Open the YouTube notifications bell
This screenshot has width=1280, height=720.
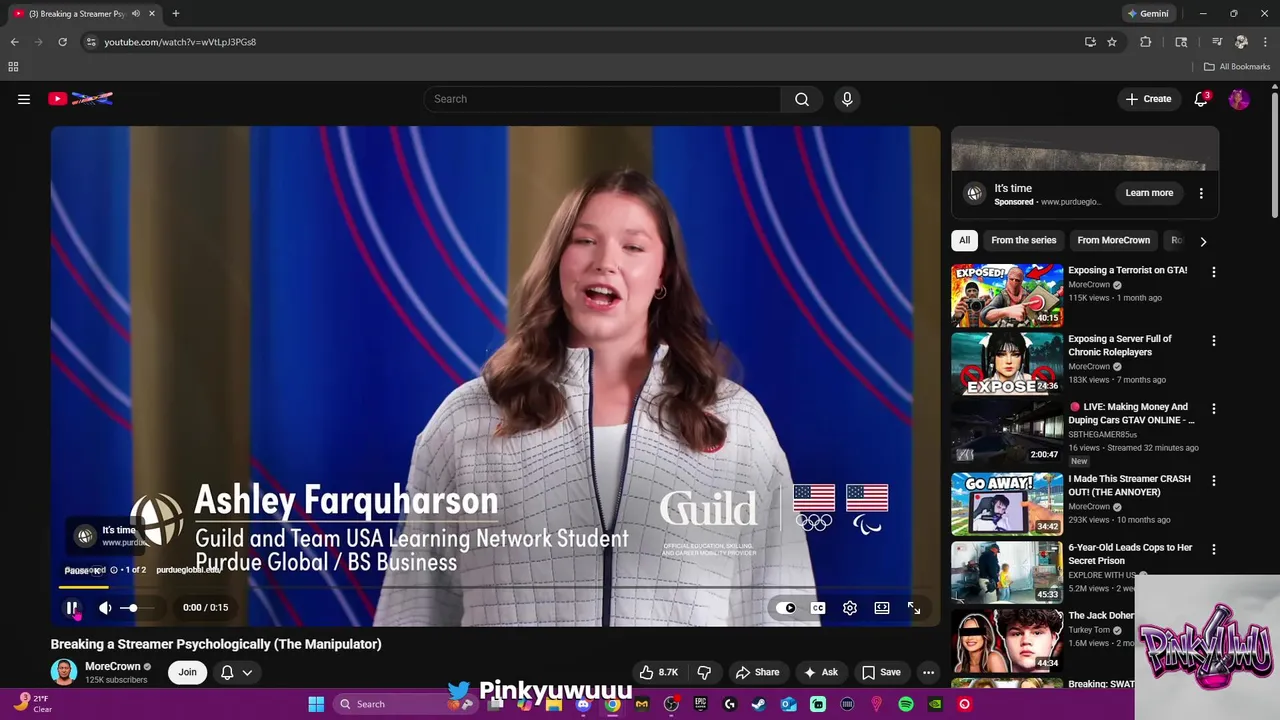(x=1201, y=99)
